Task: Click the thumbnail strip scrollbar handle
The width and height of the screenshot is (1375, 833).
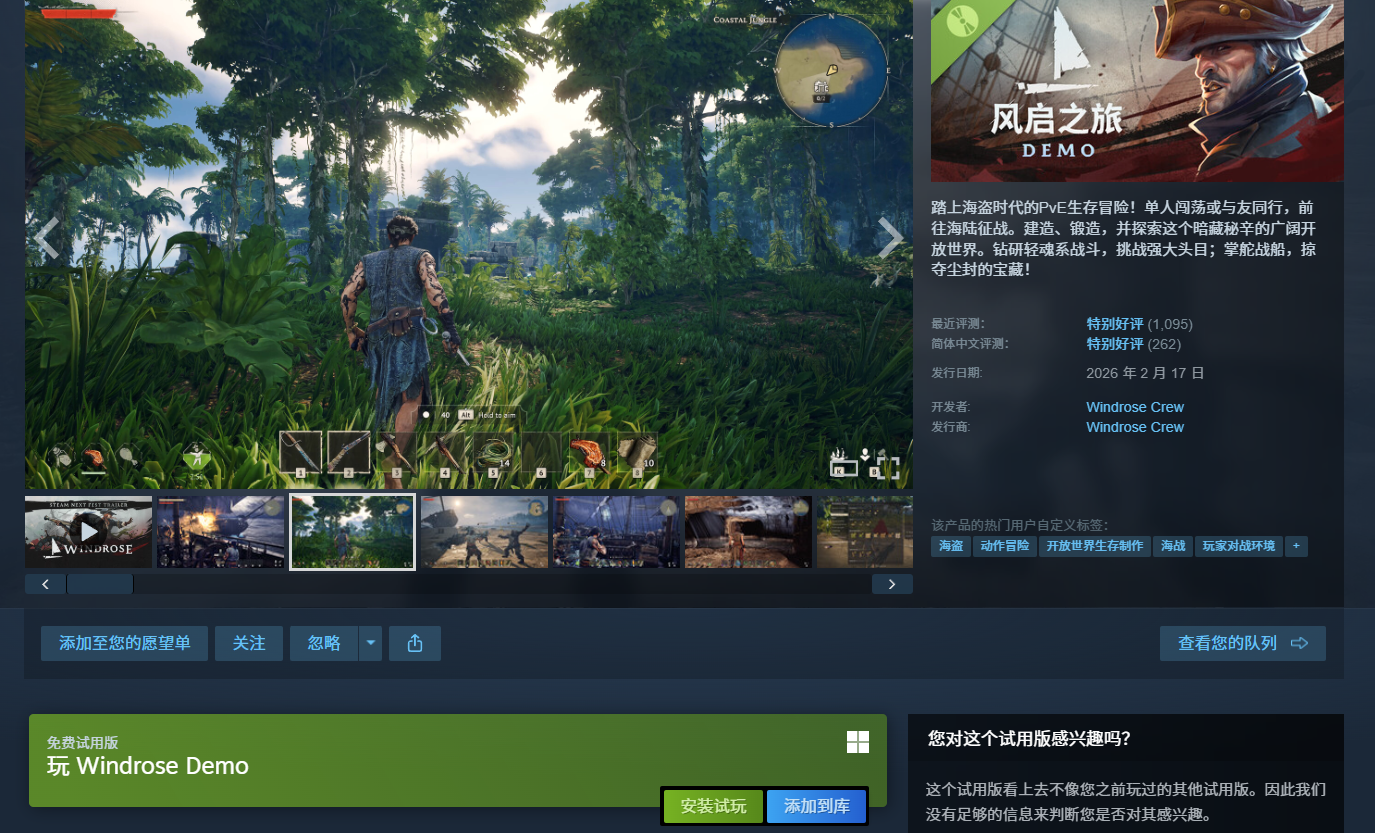Action: pyautogui.click(x=99, y=584)
